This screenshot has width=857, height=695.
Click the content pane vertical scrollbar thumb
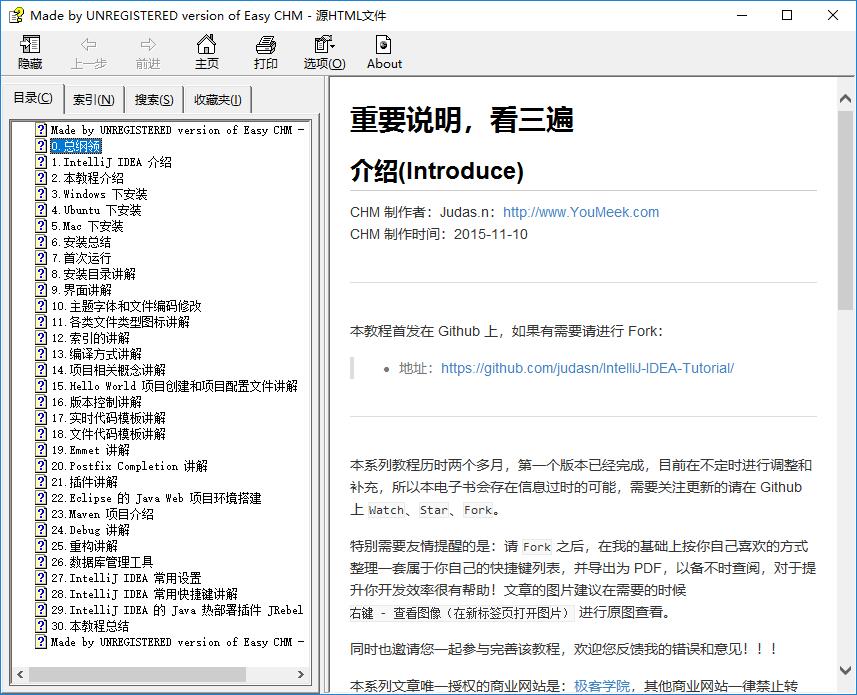[x=845, y=209]
